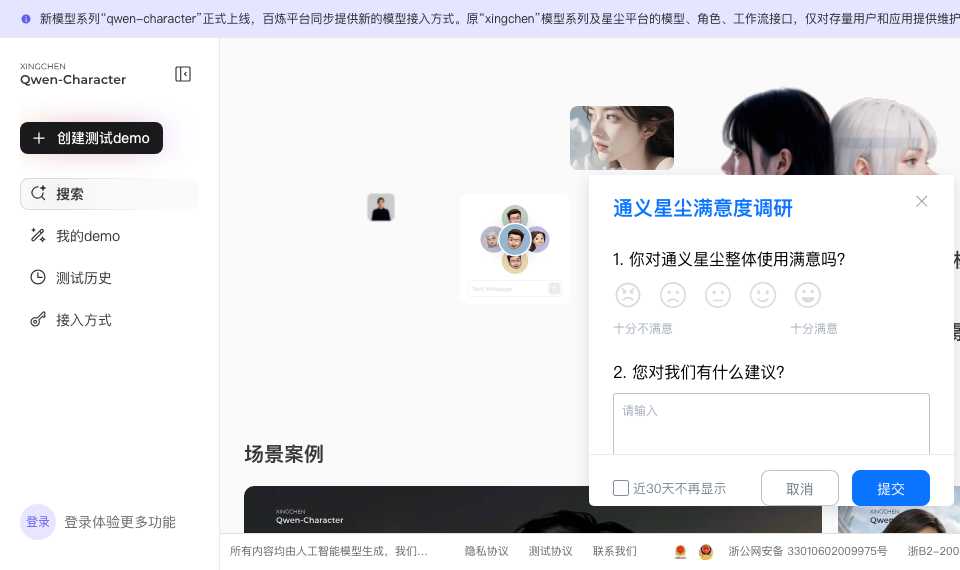Click the magic wand icon beside 我的demo
The height and width of the screenshot is (570, 960).
coord(38,235)
